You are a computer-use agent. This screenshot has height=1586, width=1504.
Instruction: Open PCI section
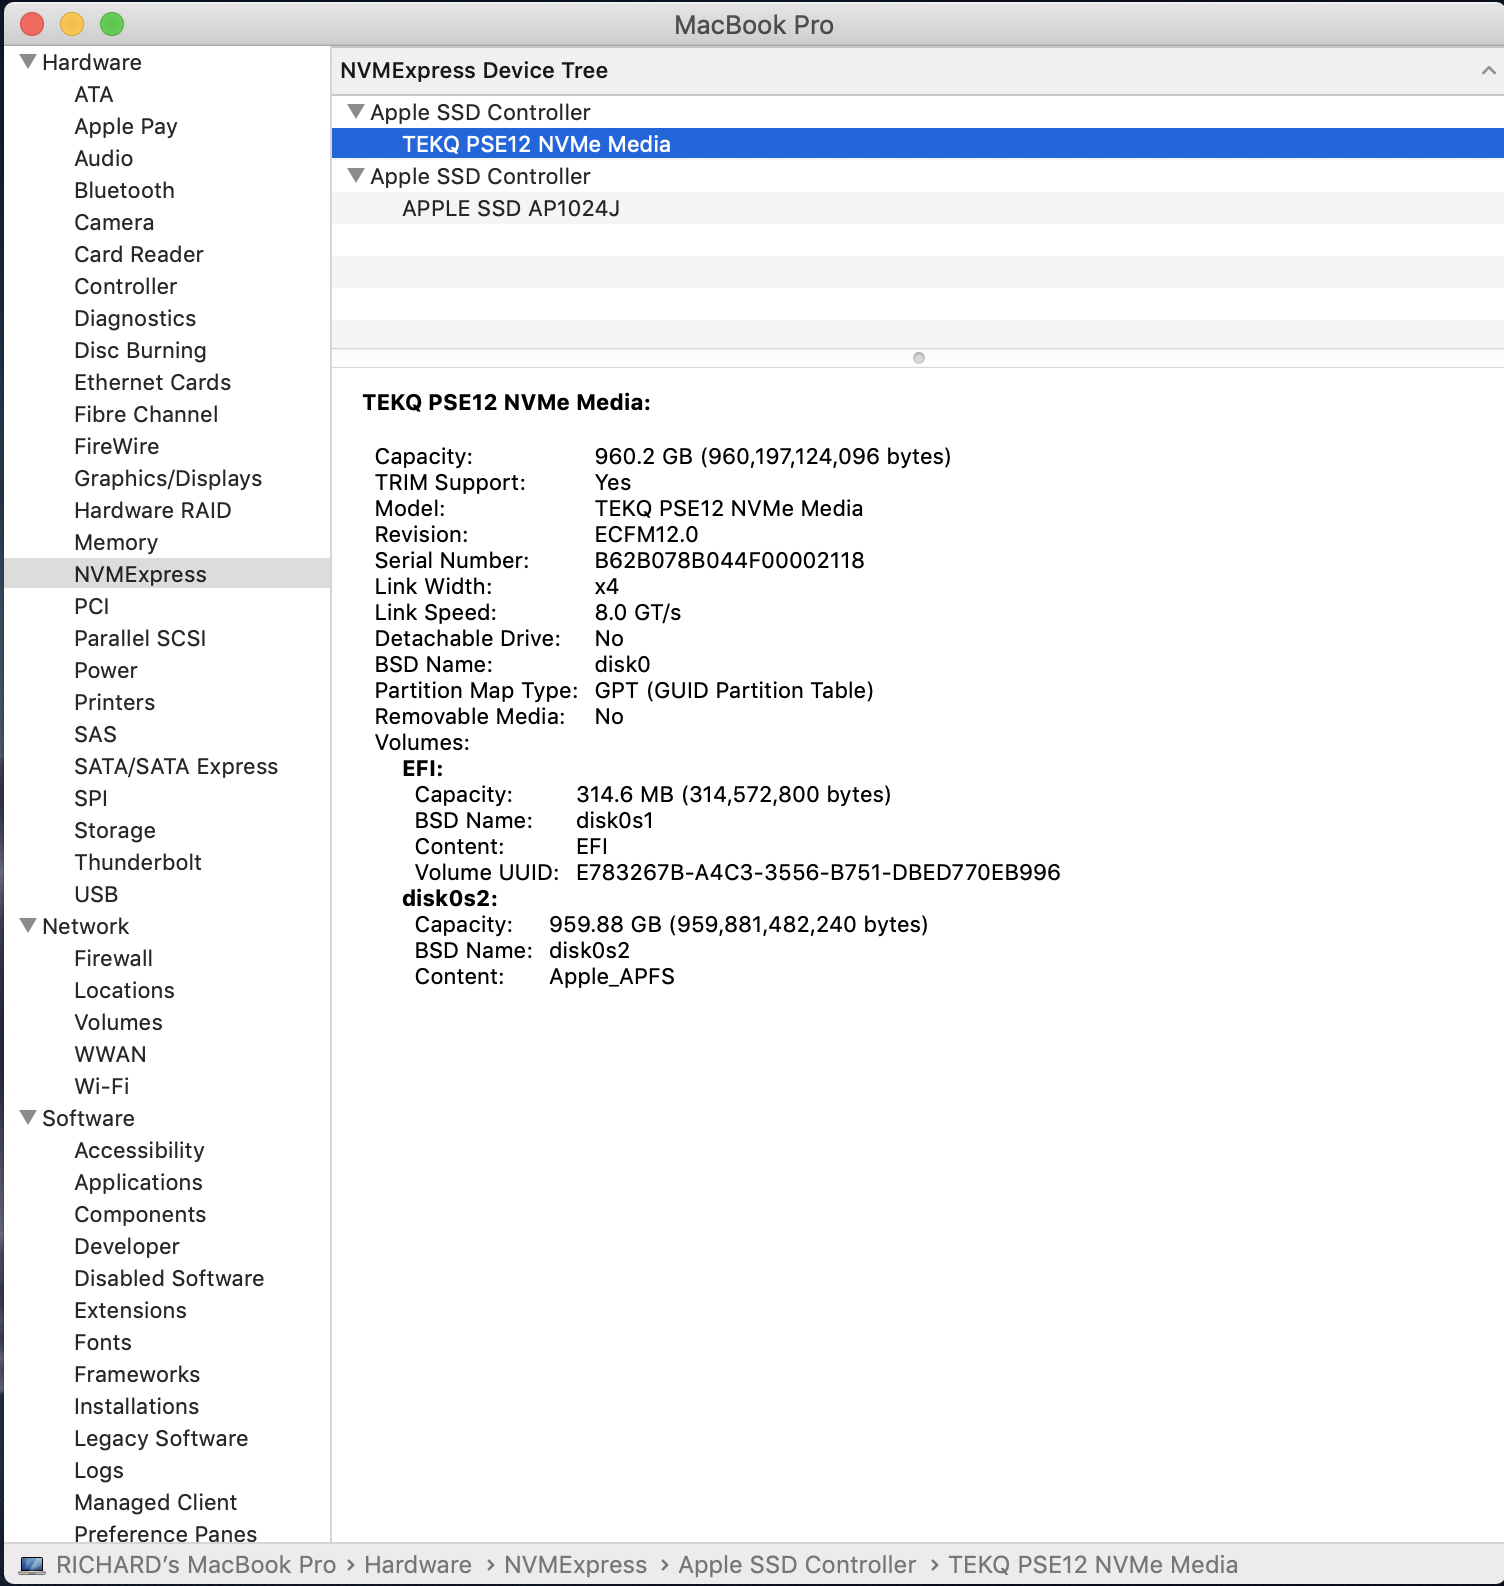91,606
